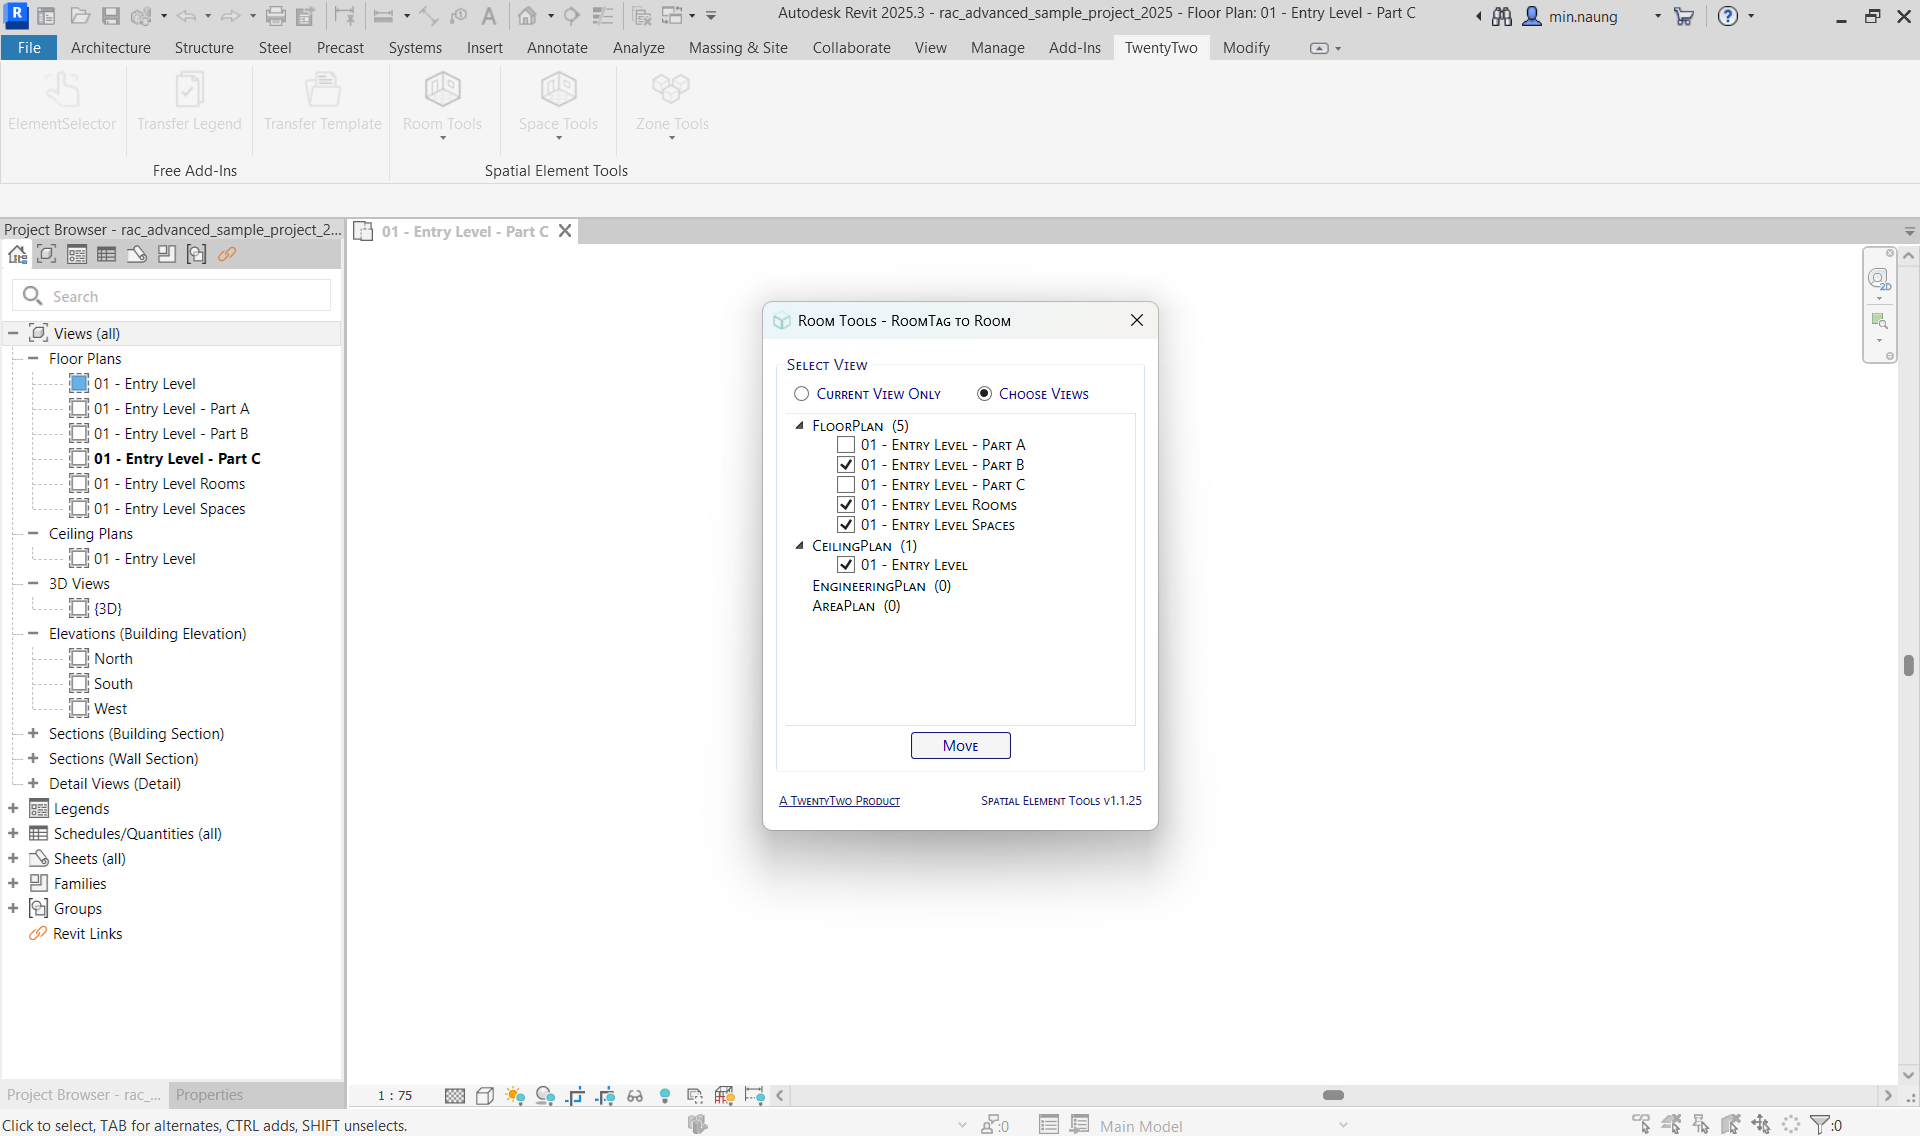Expand the Schedules/Quantities (all) node
The width and height of the screenshot is (1920, 1136).
point(13,833)
